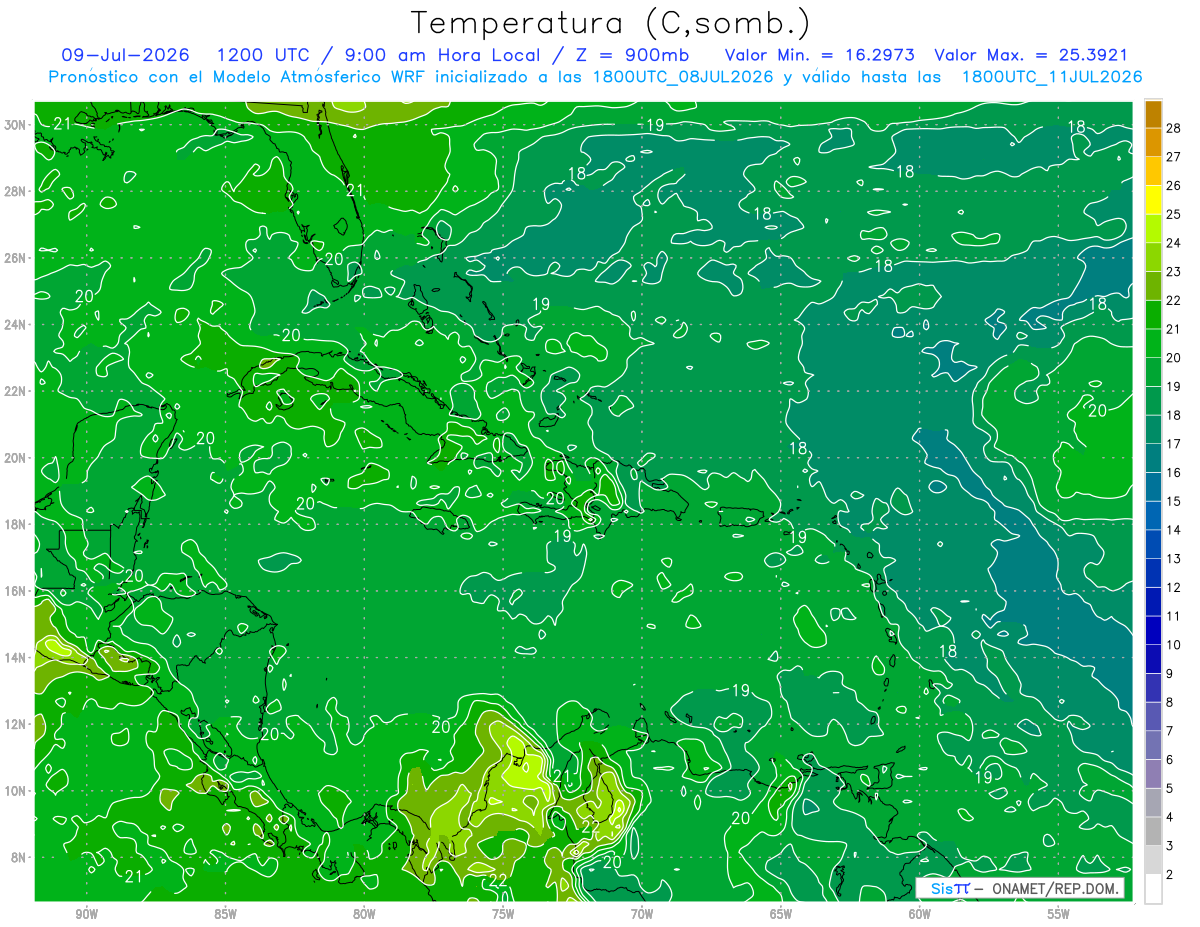The image size is (1200, 927).
Task: Click the color scale label '10'
Action: click(x=1173, y=645)
